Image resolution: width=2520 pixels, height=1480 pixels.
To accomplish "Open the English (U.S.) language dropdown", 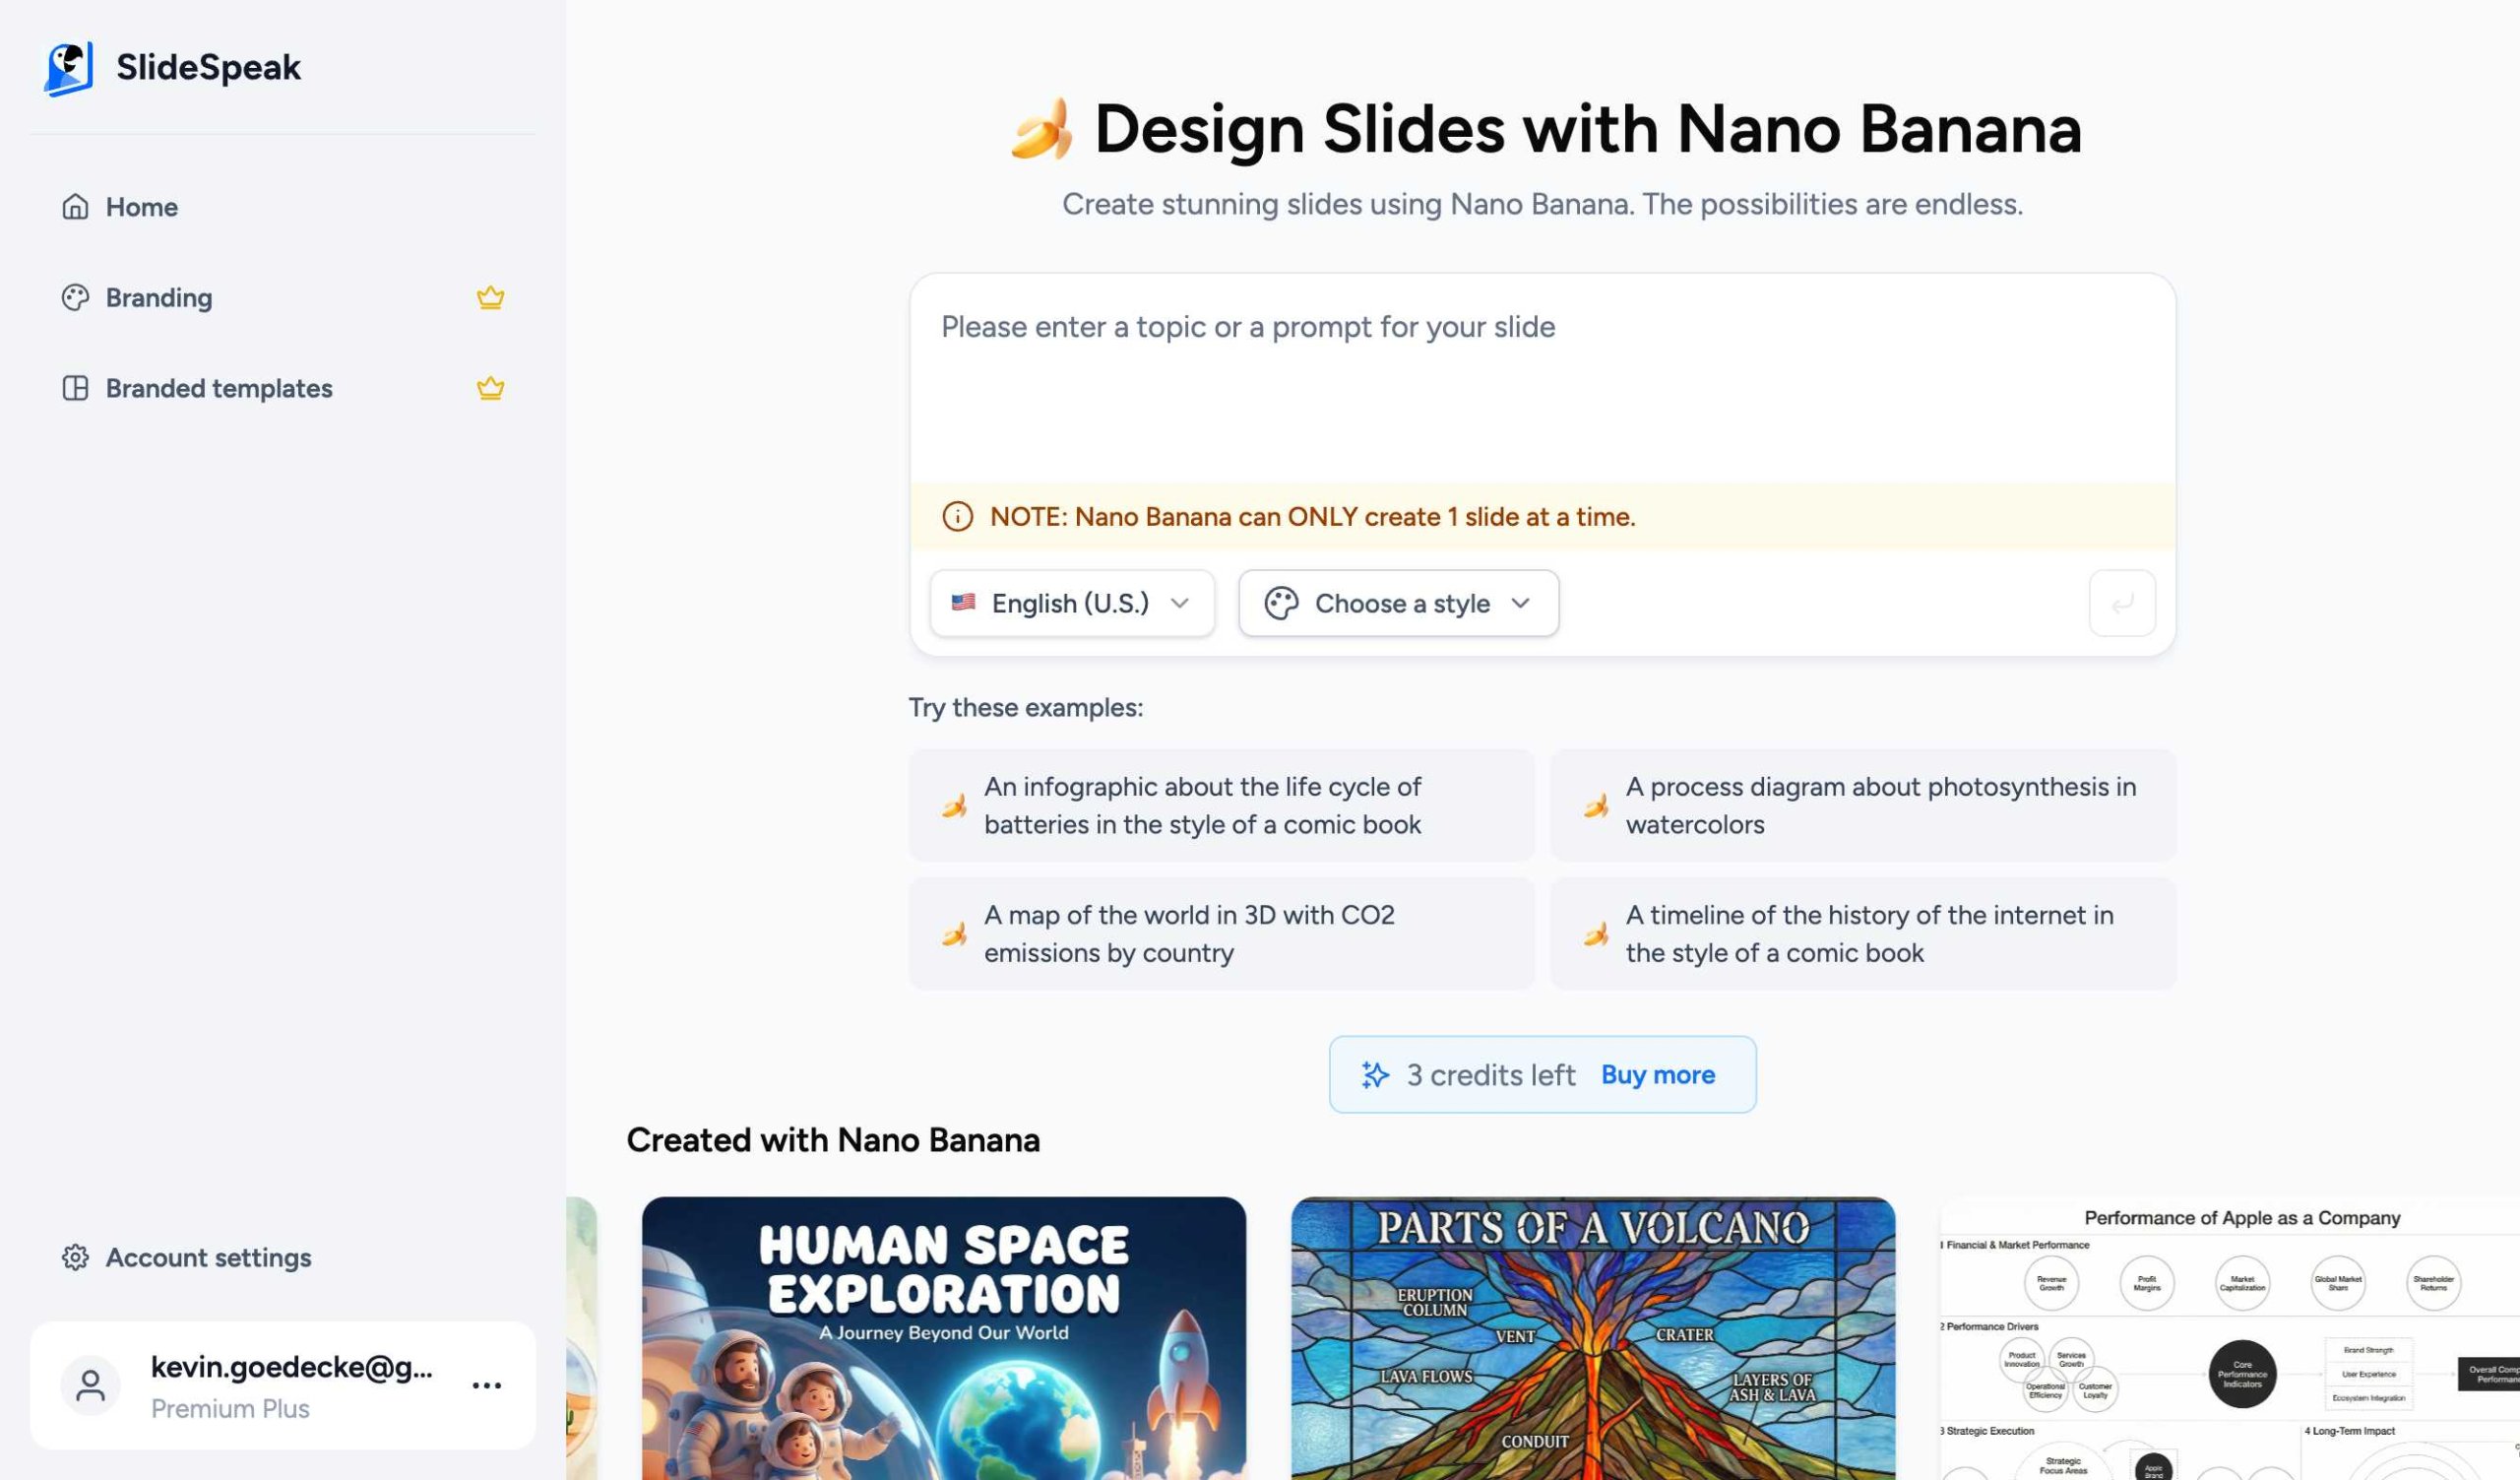I will 1072,603.
